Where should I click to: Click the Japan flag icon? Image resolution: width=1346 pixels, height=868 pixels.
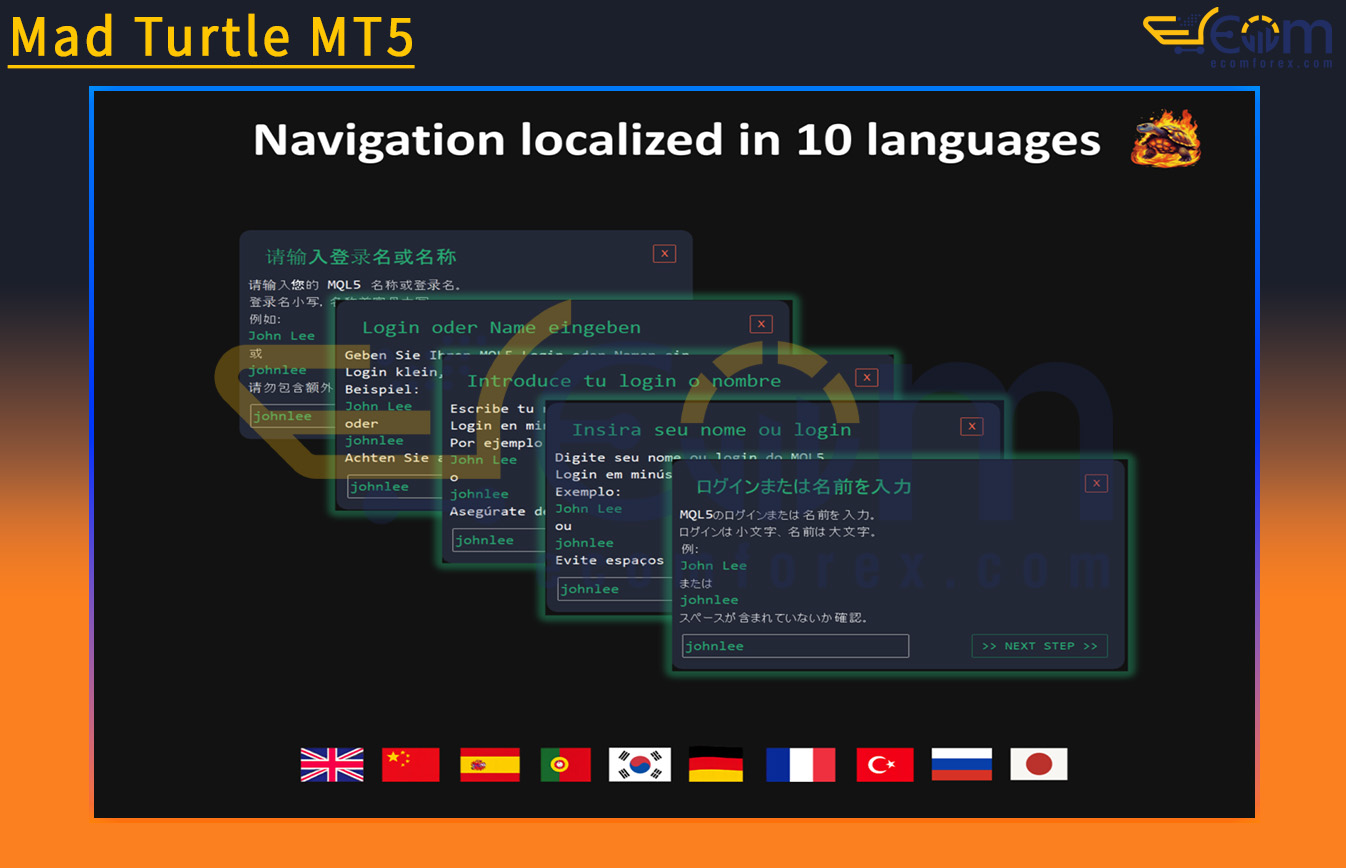(x=1039, y=765)
